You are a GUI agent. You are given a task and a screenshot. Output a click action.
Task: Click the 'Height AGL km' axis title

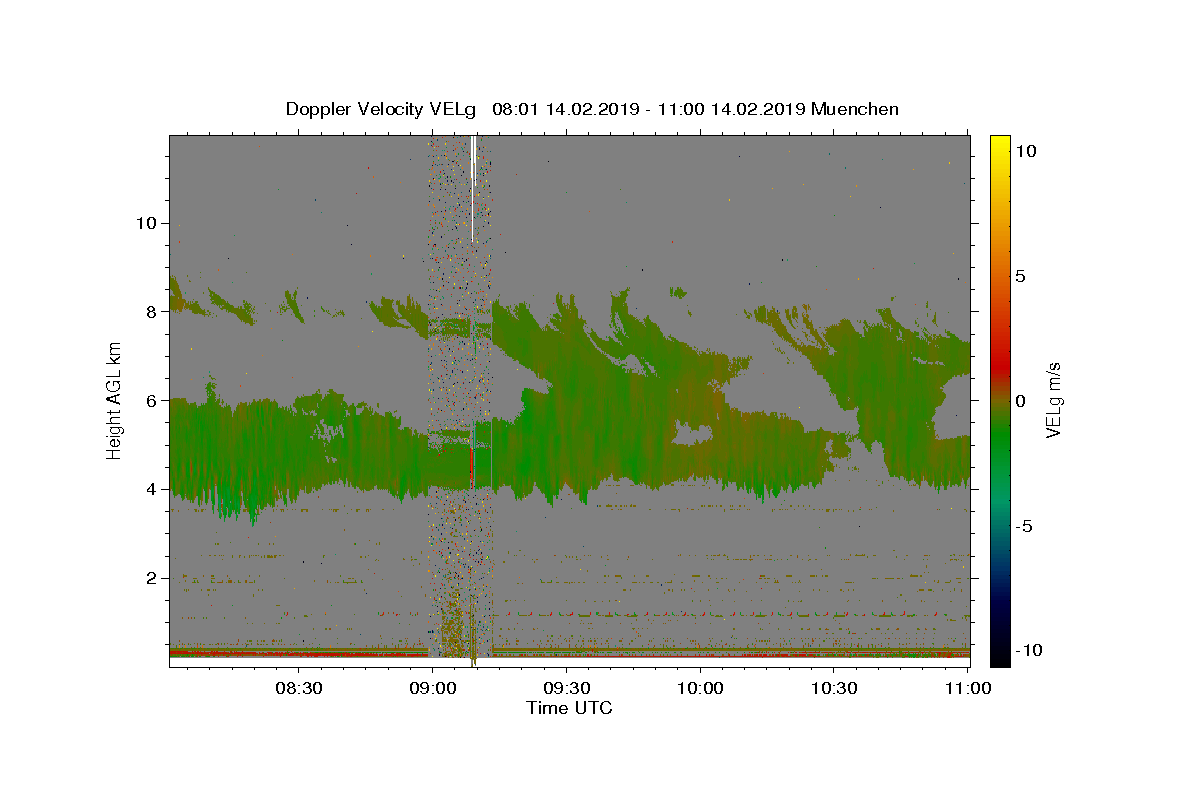pyautogui.click(x=114, y=399)
